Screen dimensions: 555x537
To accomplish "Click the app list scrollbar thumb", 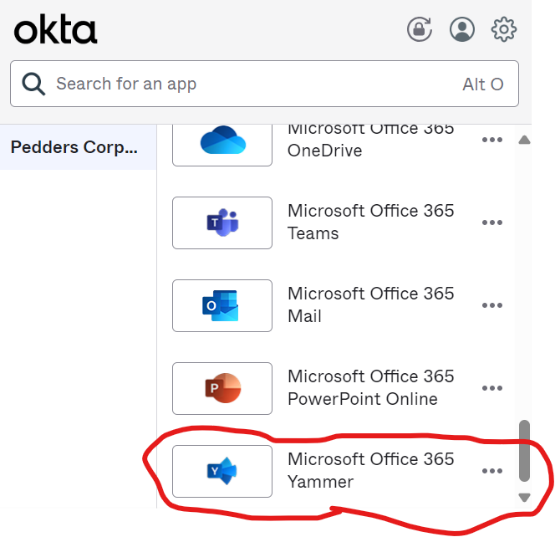I will [x=524, y=451].
